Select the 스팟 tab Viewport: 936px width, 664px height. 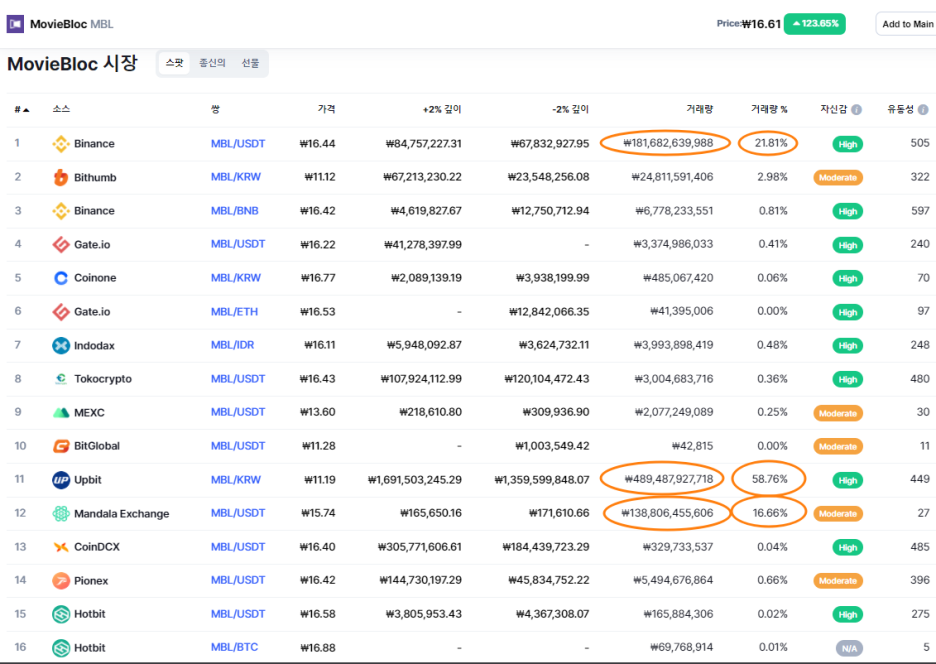[x=174, y=63]
